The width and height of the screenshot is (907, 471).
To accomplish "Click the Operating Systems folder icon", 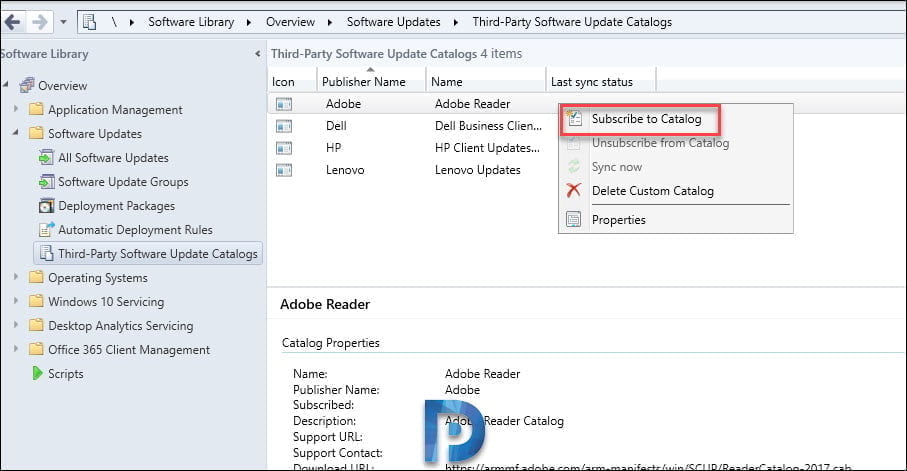I will tap(36, 277).
